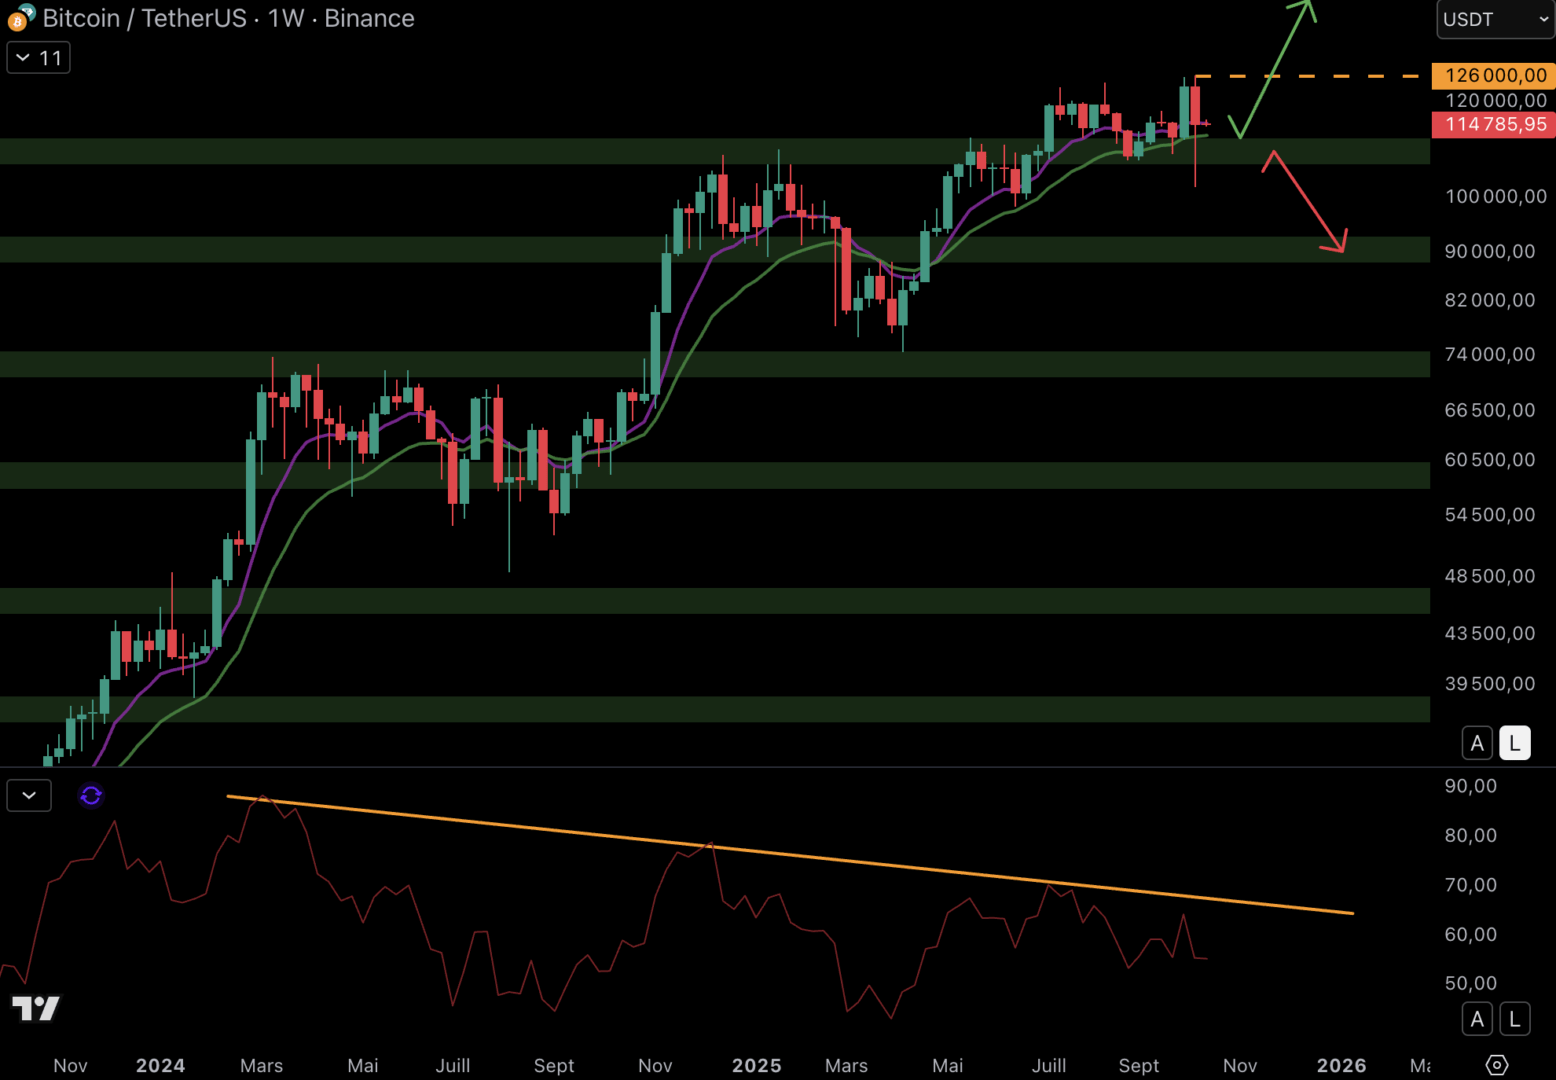Click the orange 126 000,00 price label
Image resolution: width=1556 pixels, height=1080 pixels.
point(1494,75)
